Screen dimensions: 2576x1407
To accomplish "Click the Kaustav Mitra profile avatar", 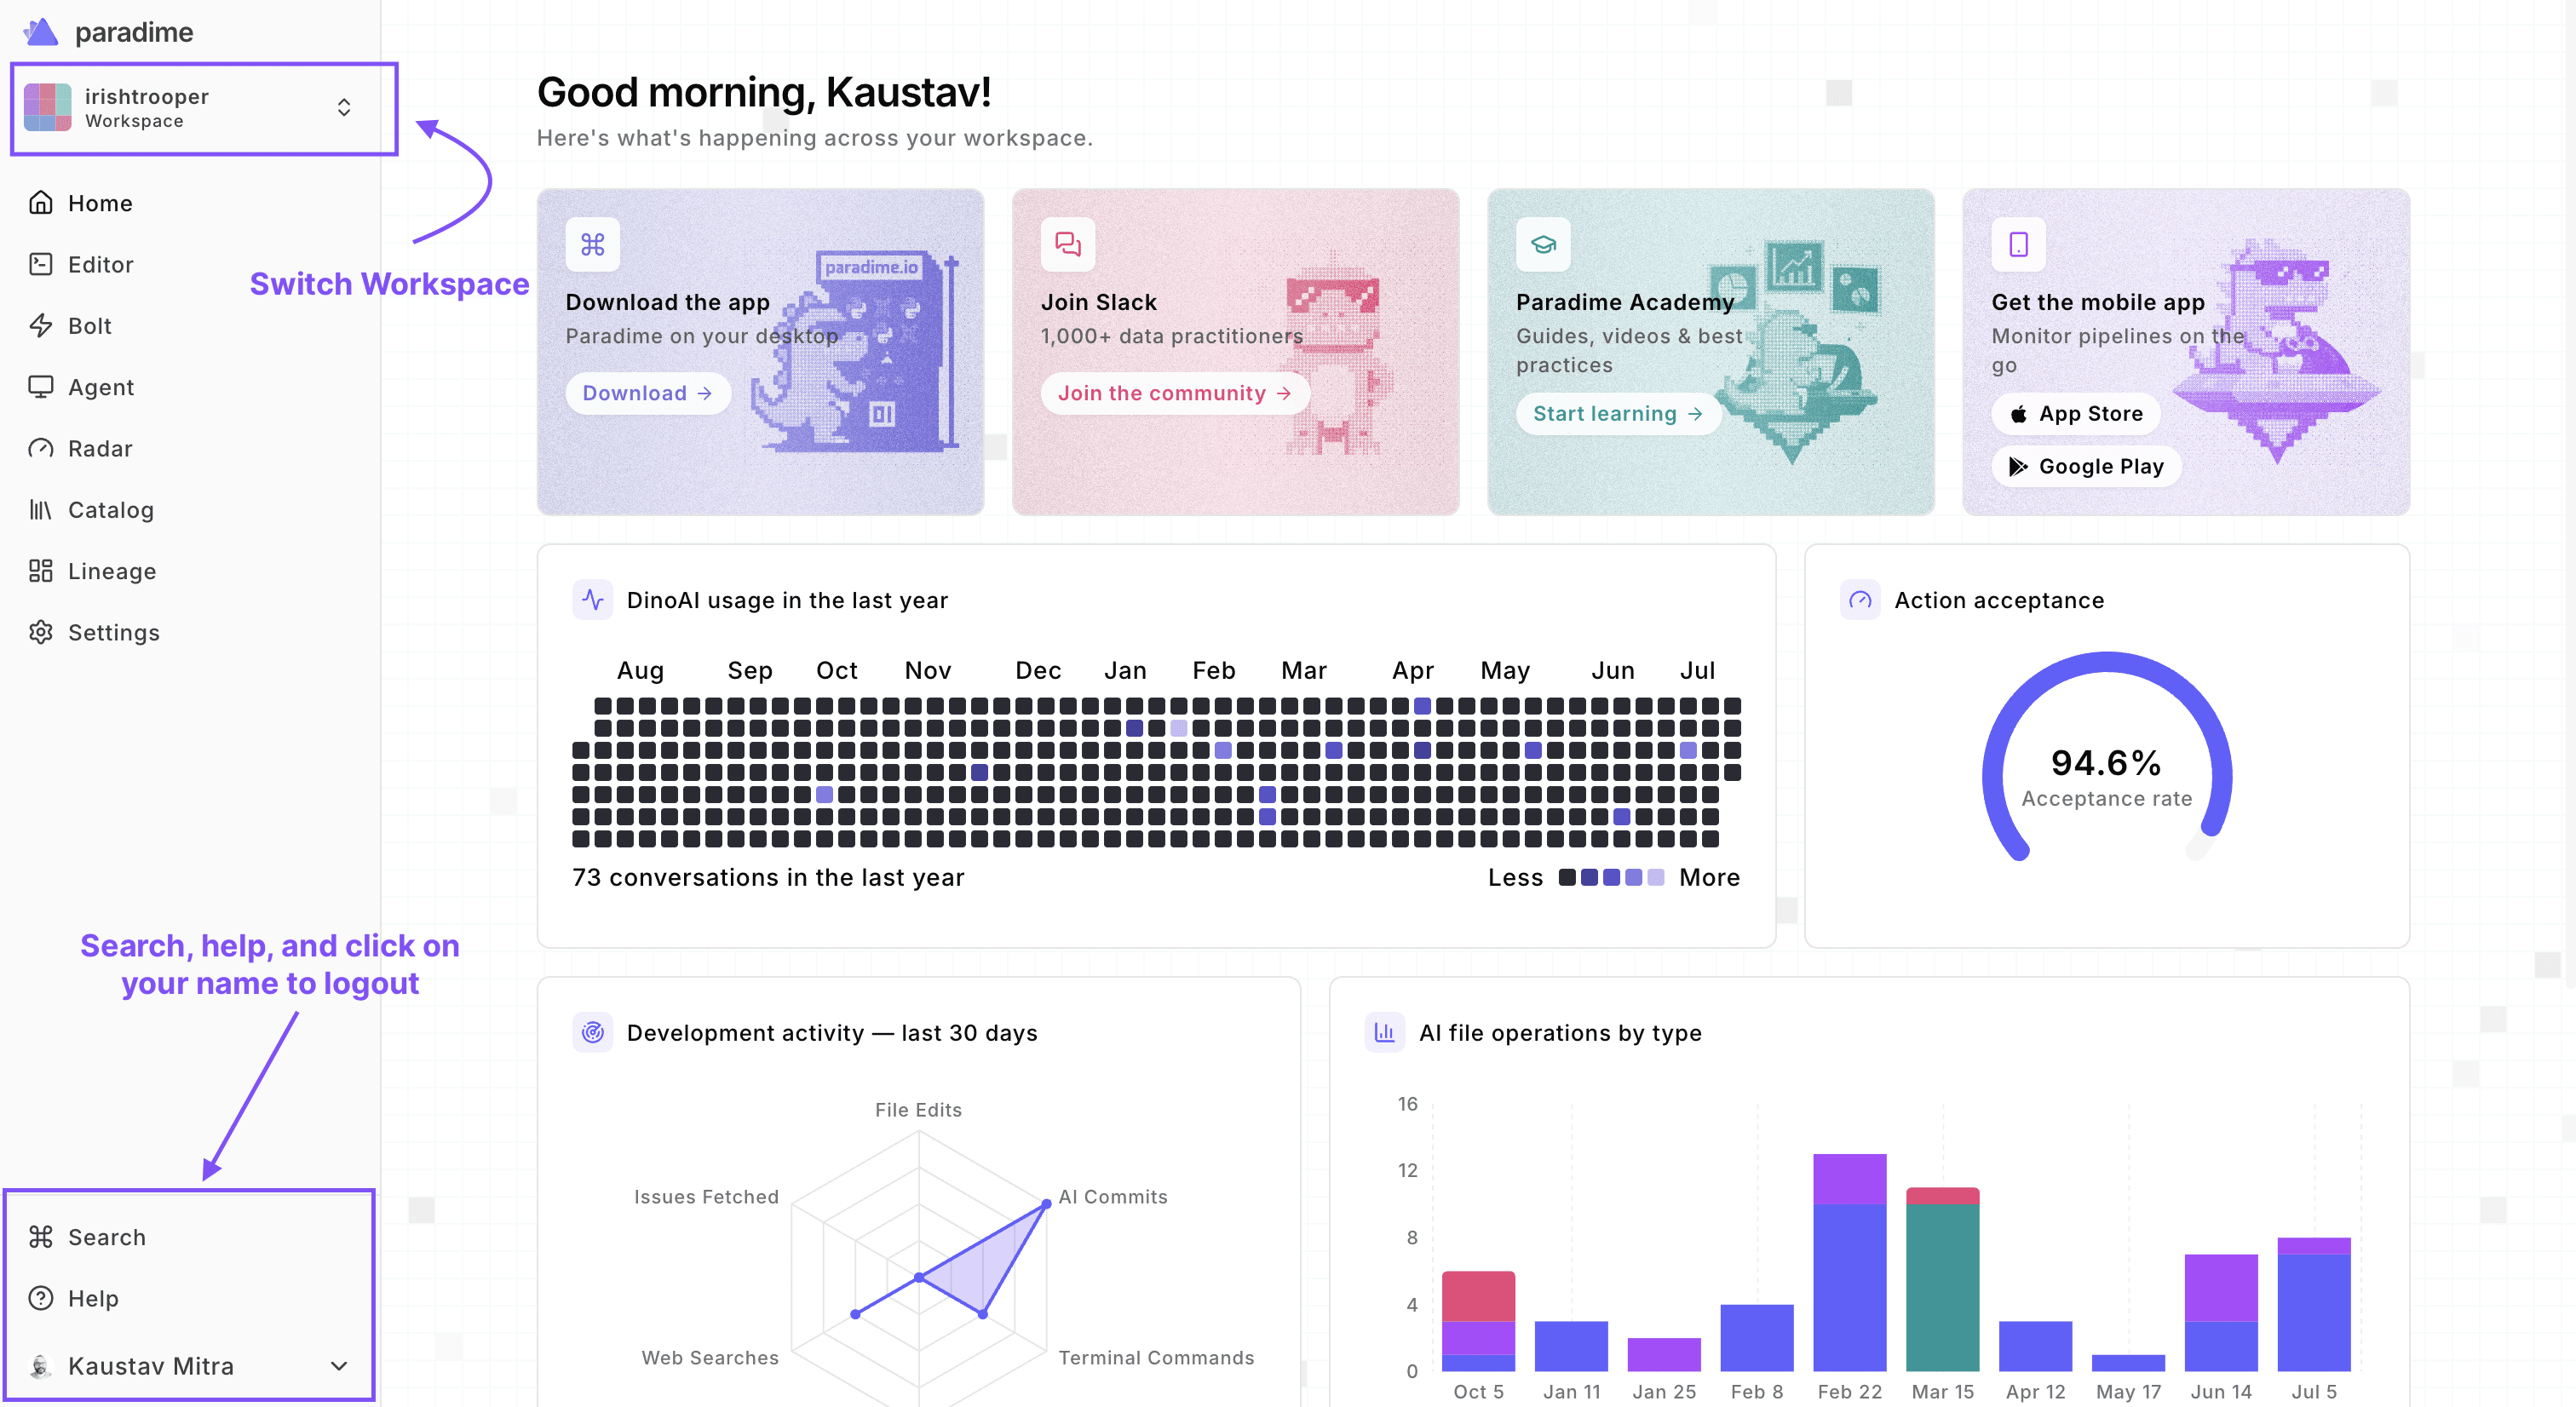I will coord(41,1366).
